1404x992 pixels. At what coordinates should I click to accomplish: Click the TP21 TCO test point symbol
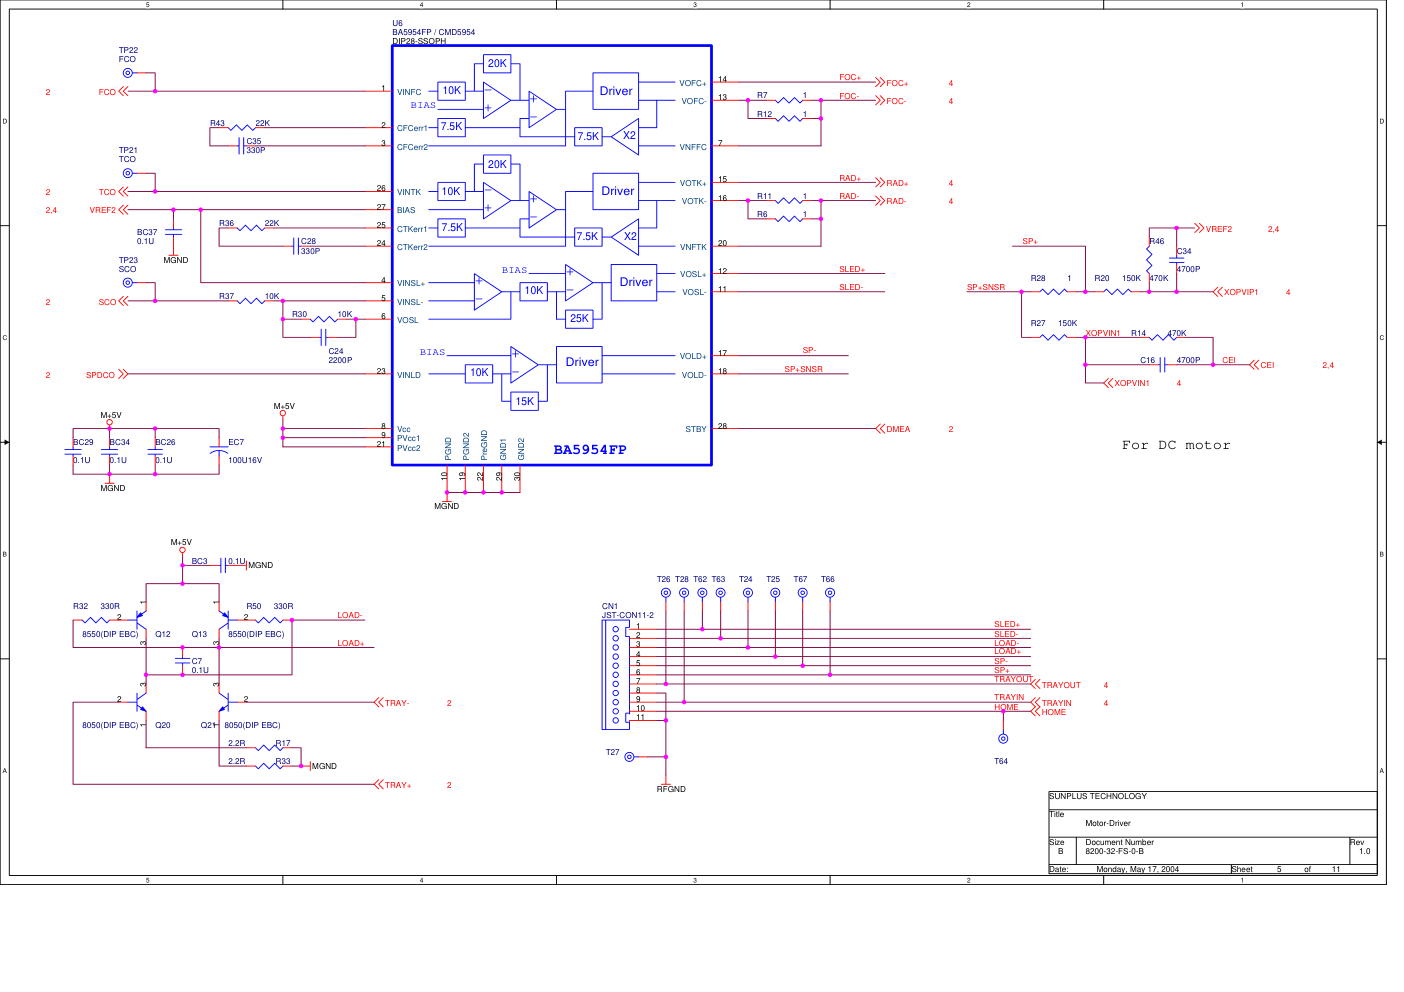coord(127,173)
